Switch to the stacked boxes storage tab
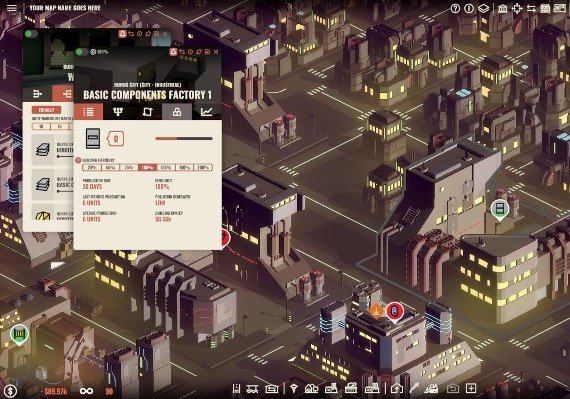This screenshot has width=570, height=399. point(177,112)
